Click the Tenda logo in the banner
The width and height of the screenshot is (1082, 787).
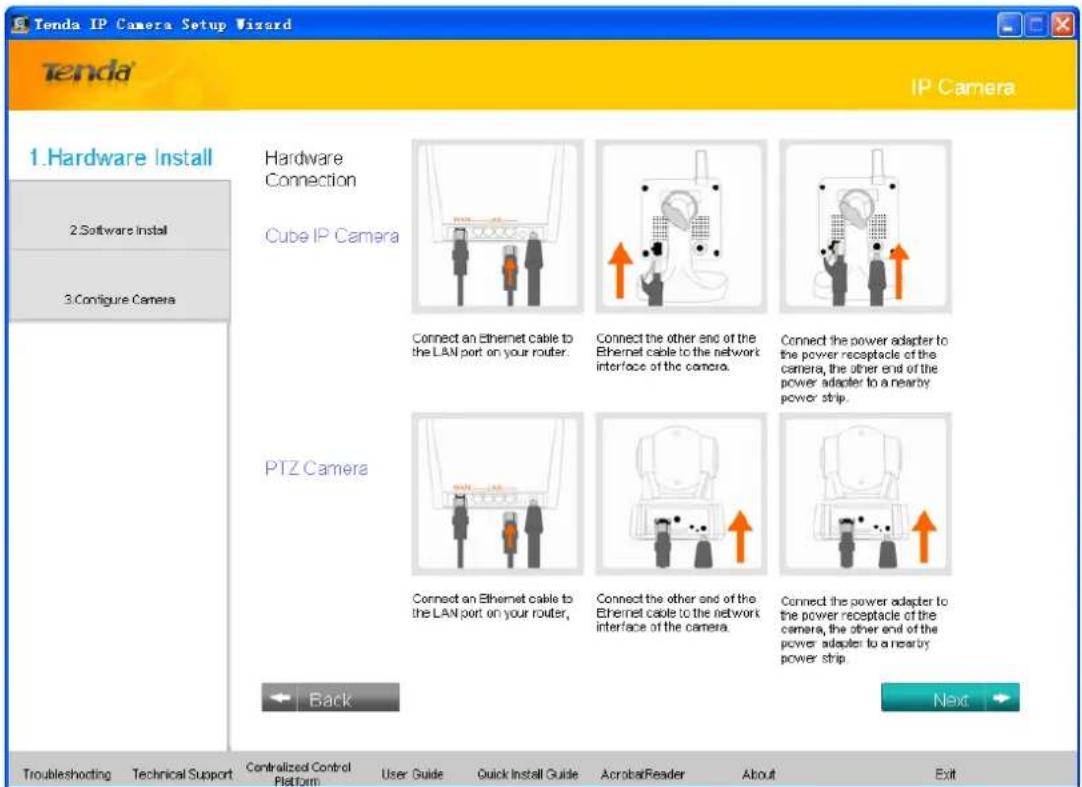click(88, 71)
